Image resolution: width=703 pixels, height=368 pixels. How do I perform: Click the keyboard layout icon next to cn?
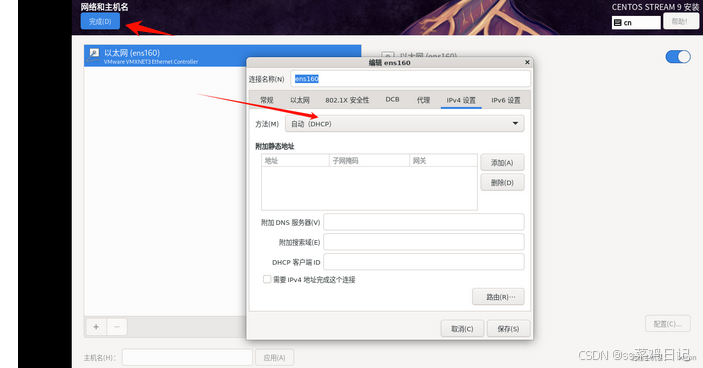tap(617, 22)
